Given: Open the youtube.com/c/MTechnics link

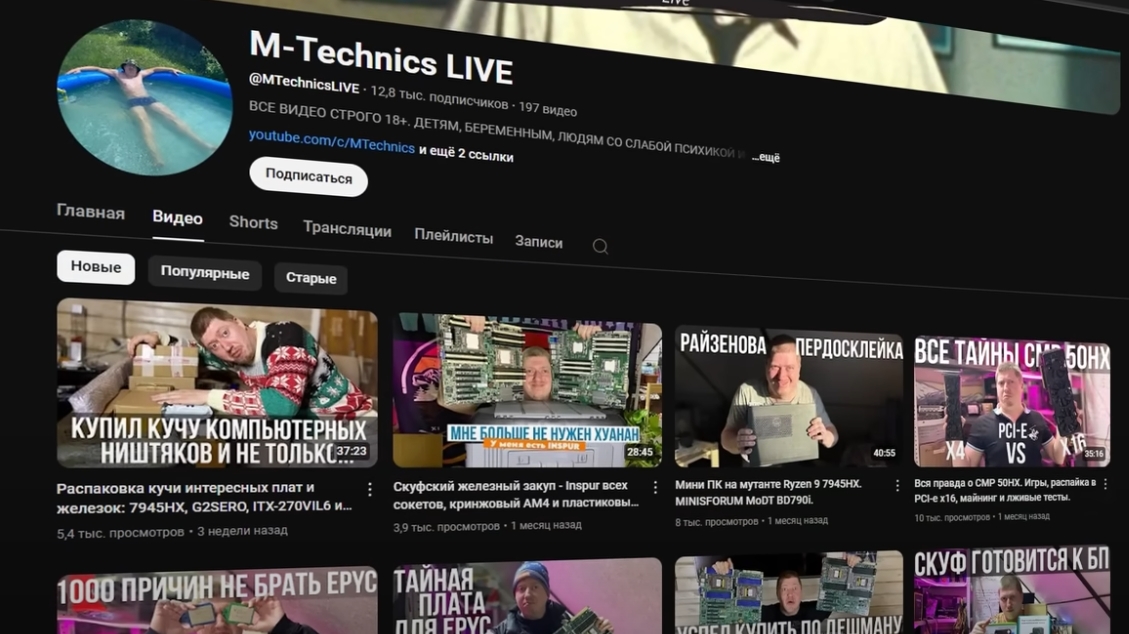Looking at the screenshot, I should click(x=332, y=140).
